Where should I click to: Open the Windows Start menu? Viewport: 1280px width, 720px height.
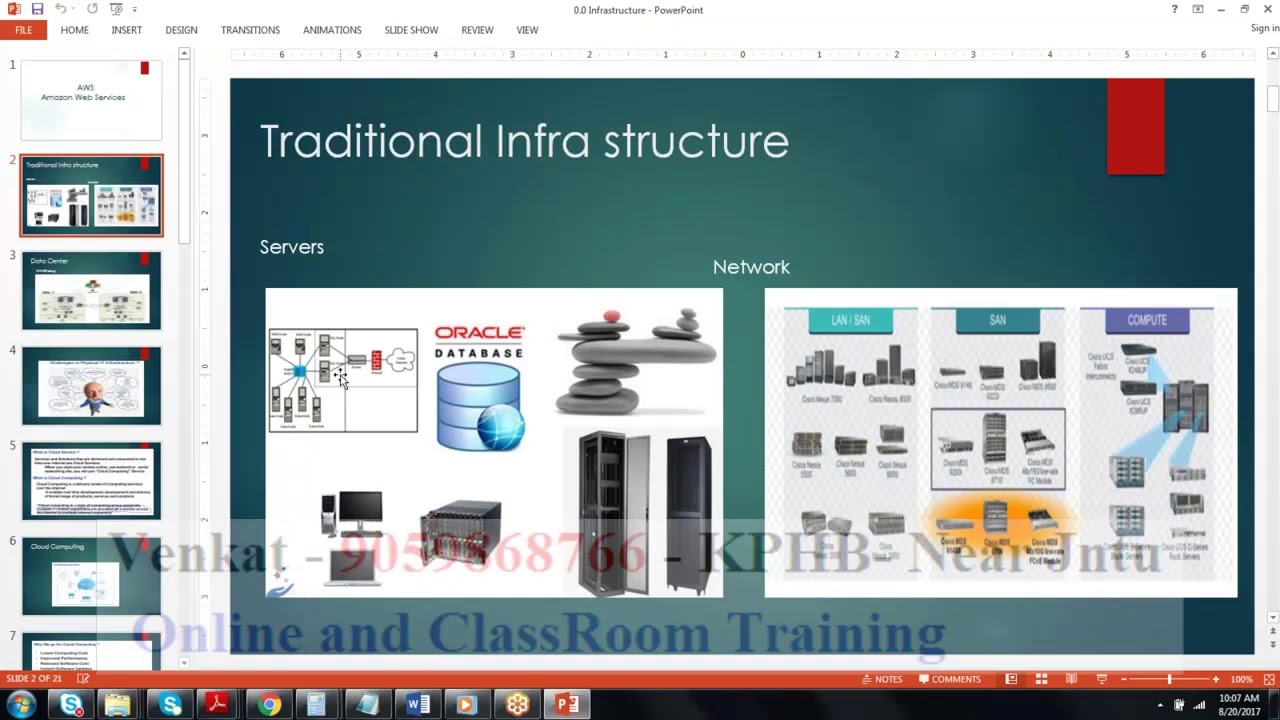[x=22, y=705]
